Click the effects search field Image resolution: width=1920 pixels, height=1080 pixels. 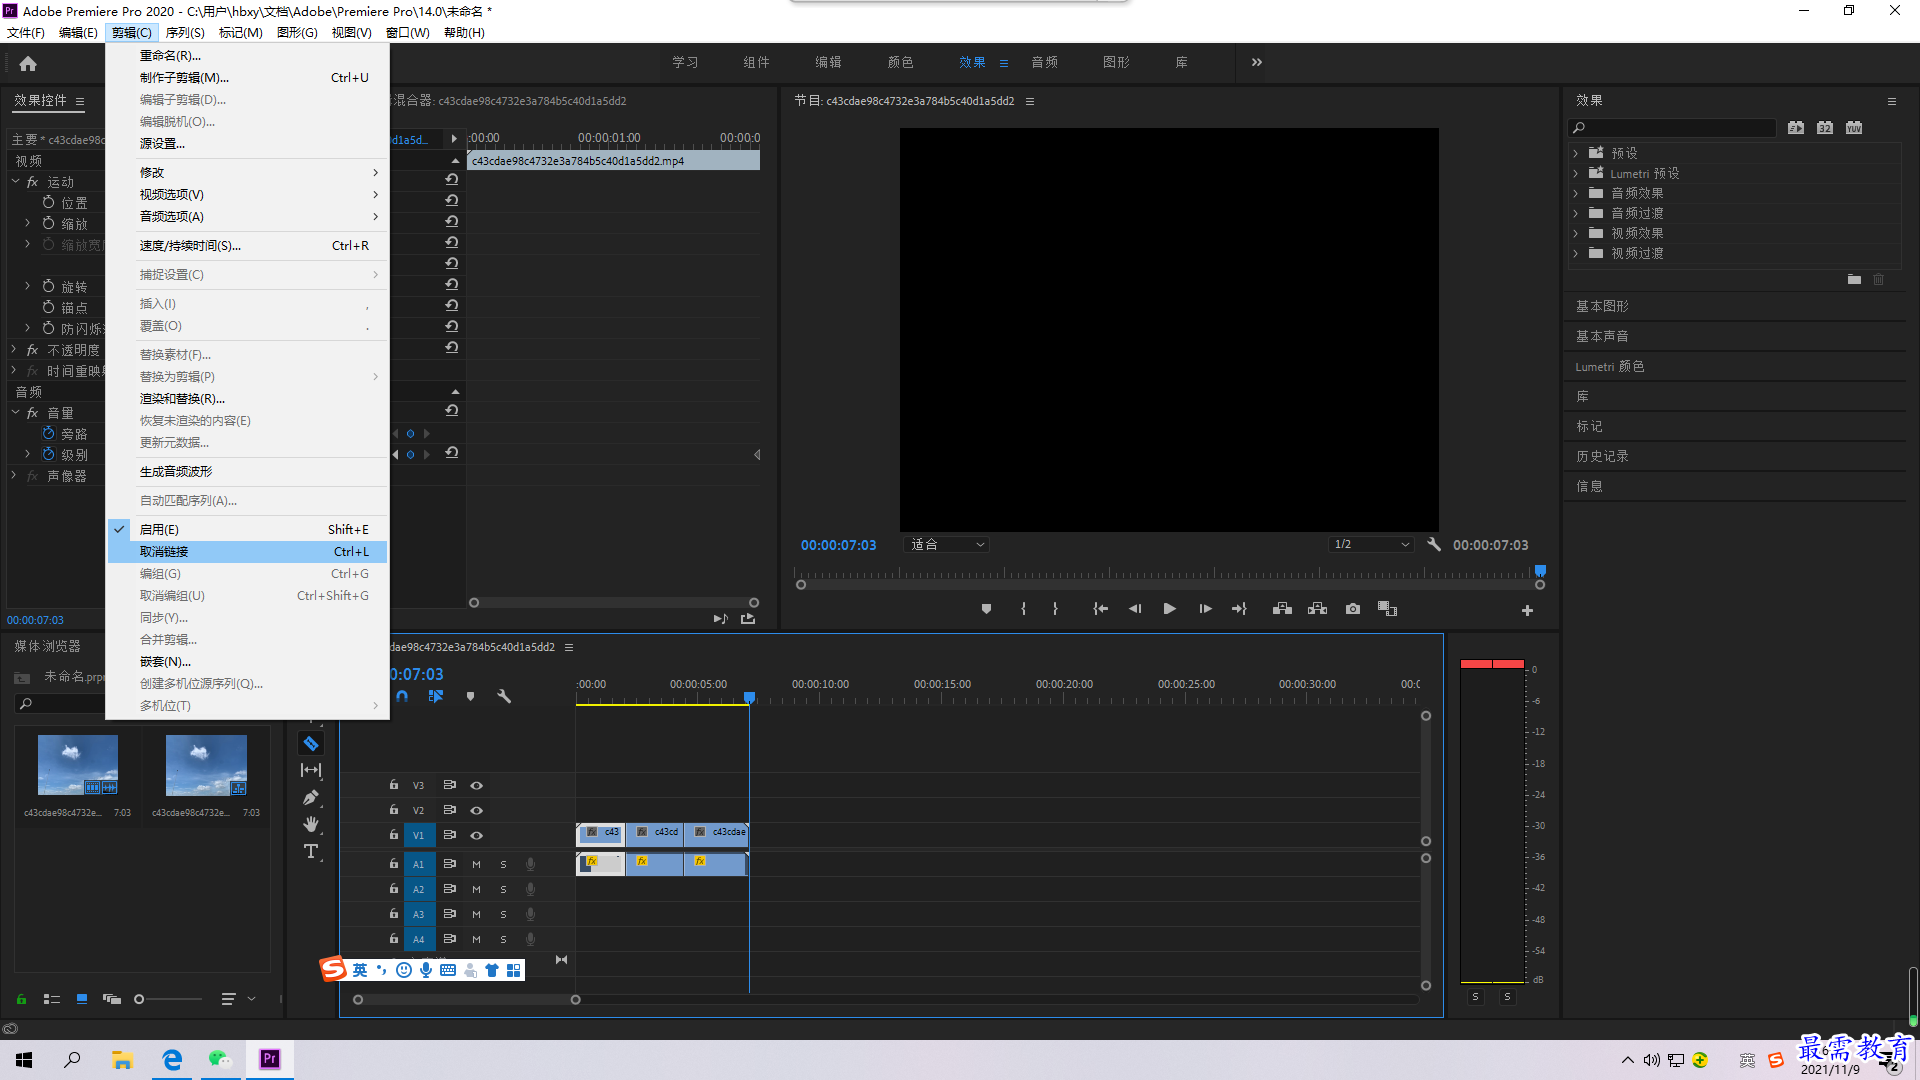(x=1672, y=127)
